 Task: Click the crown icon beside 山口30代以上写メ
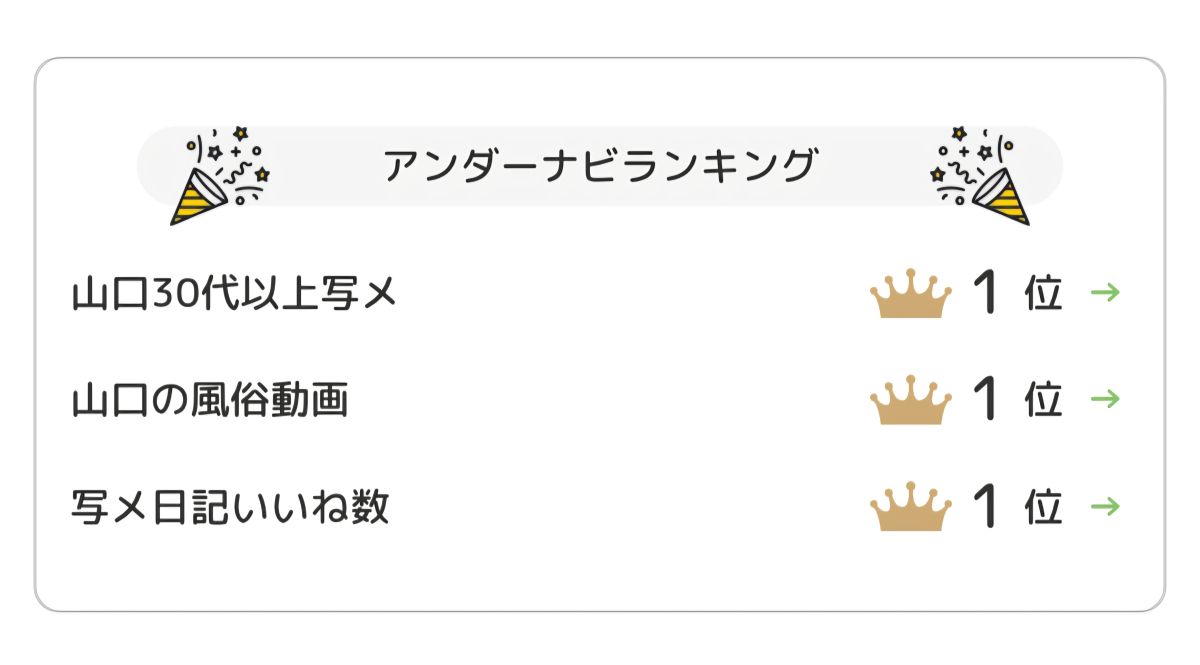click(910, 295)
